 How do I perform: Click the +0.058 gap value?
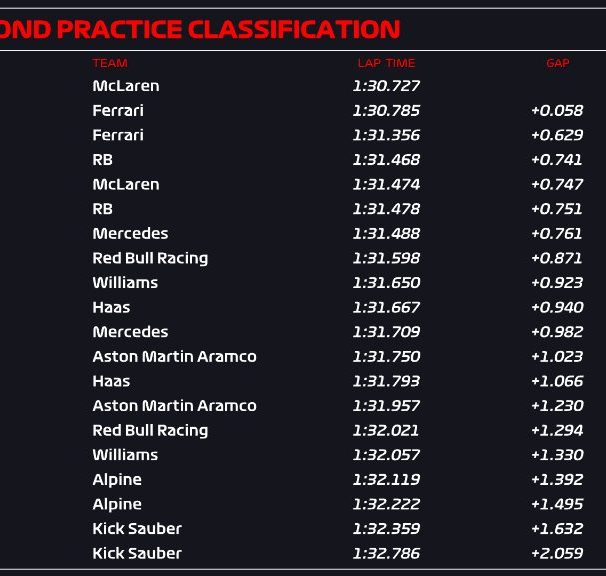tap(557, 111)
